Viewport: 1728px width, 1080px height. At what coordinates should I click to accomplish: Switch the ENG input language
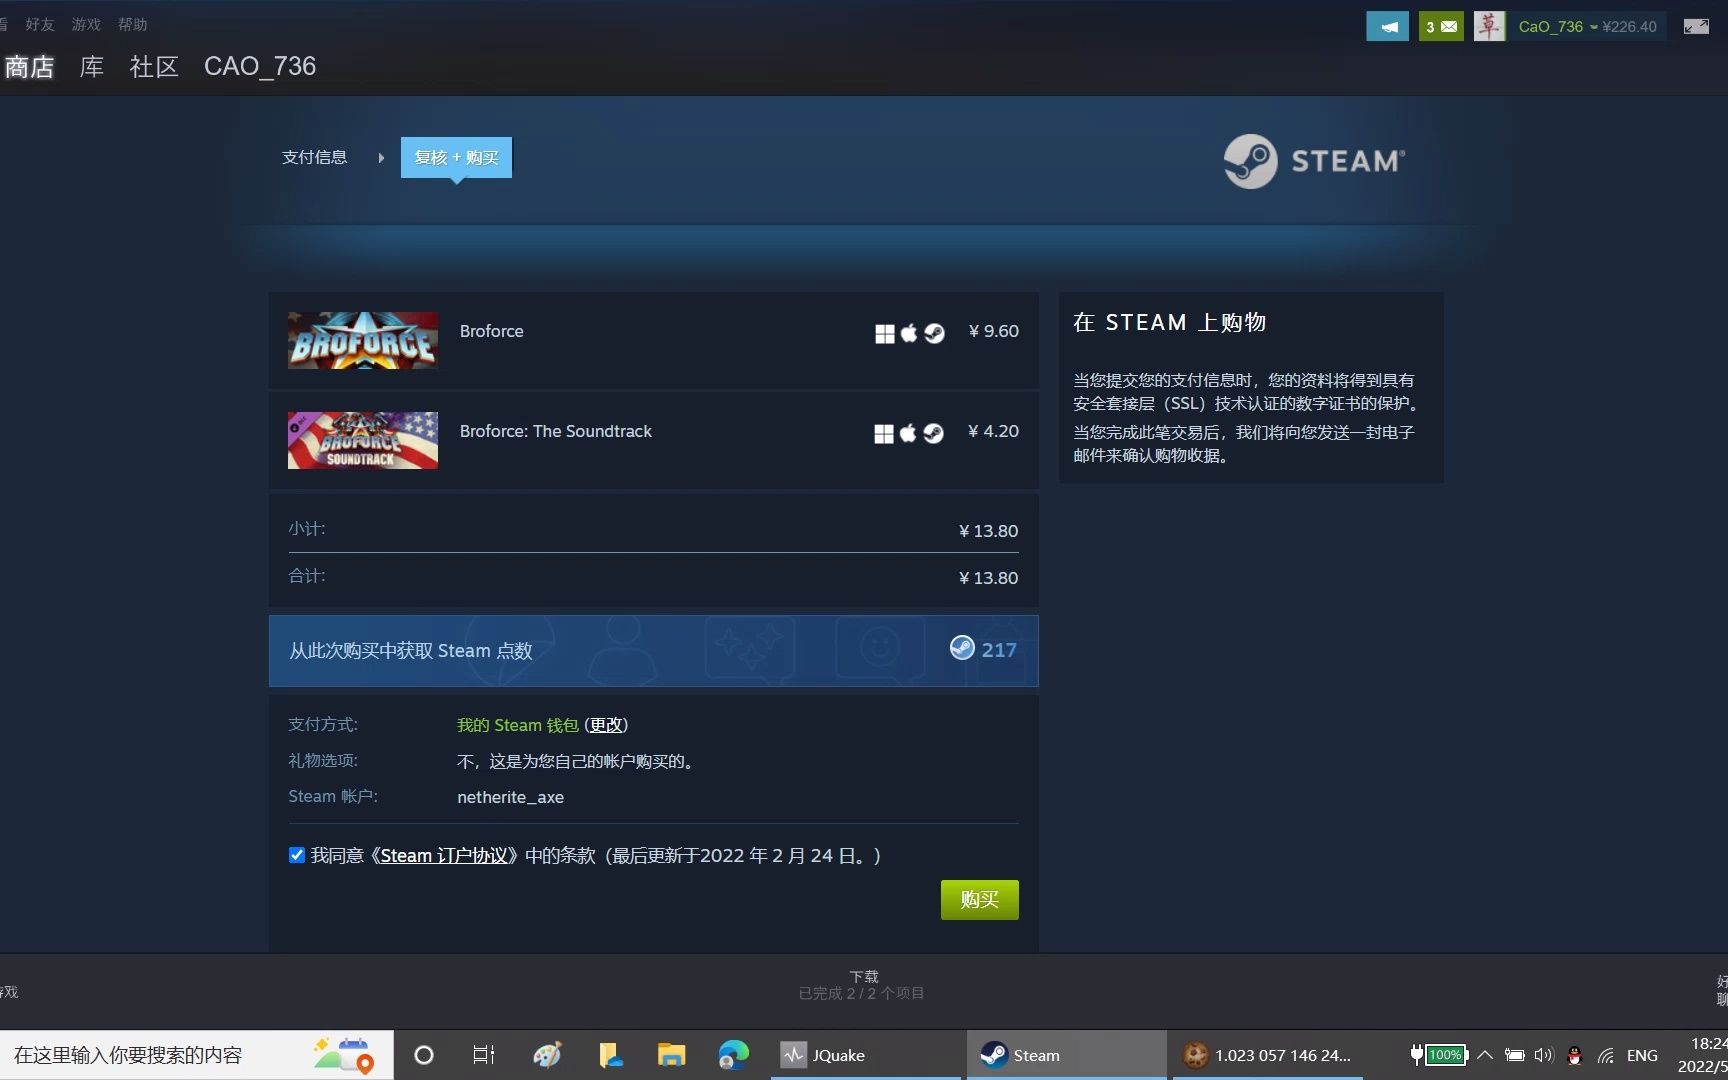1642,1055
